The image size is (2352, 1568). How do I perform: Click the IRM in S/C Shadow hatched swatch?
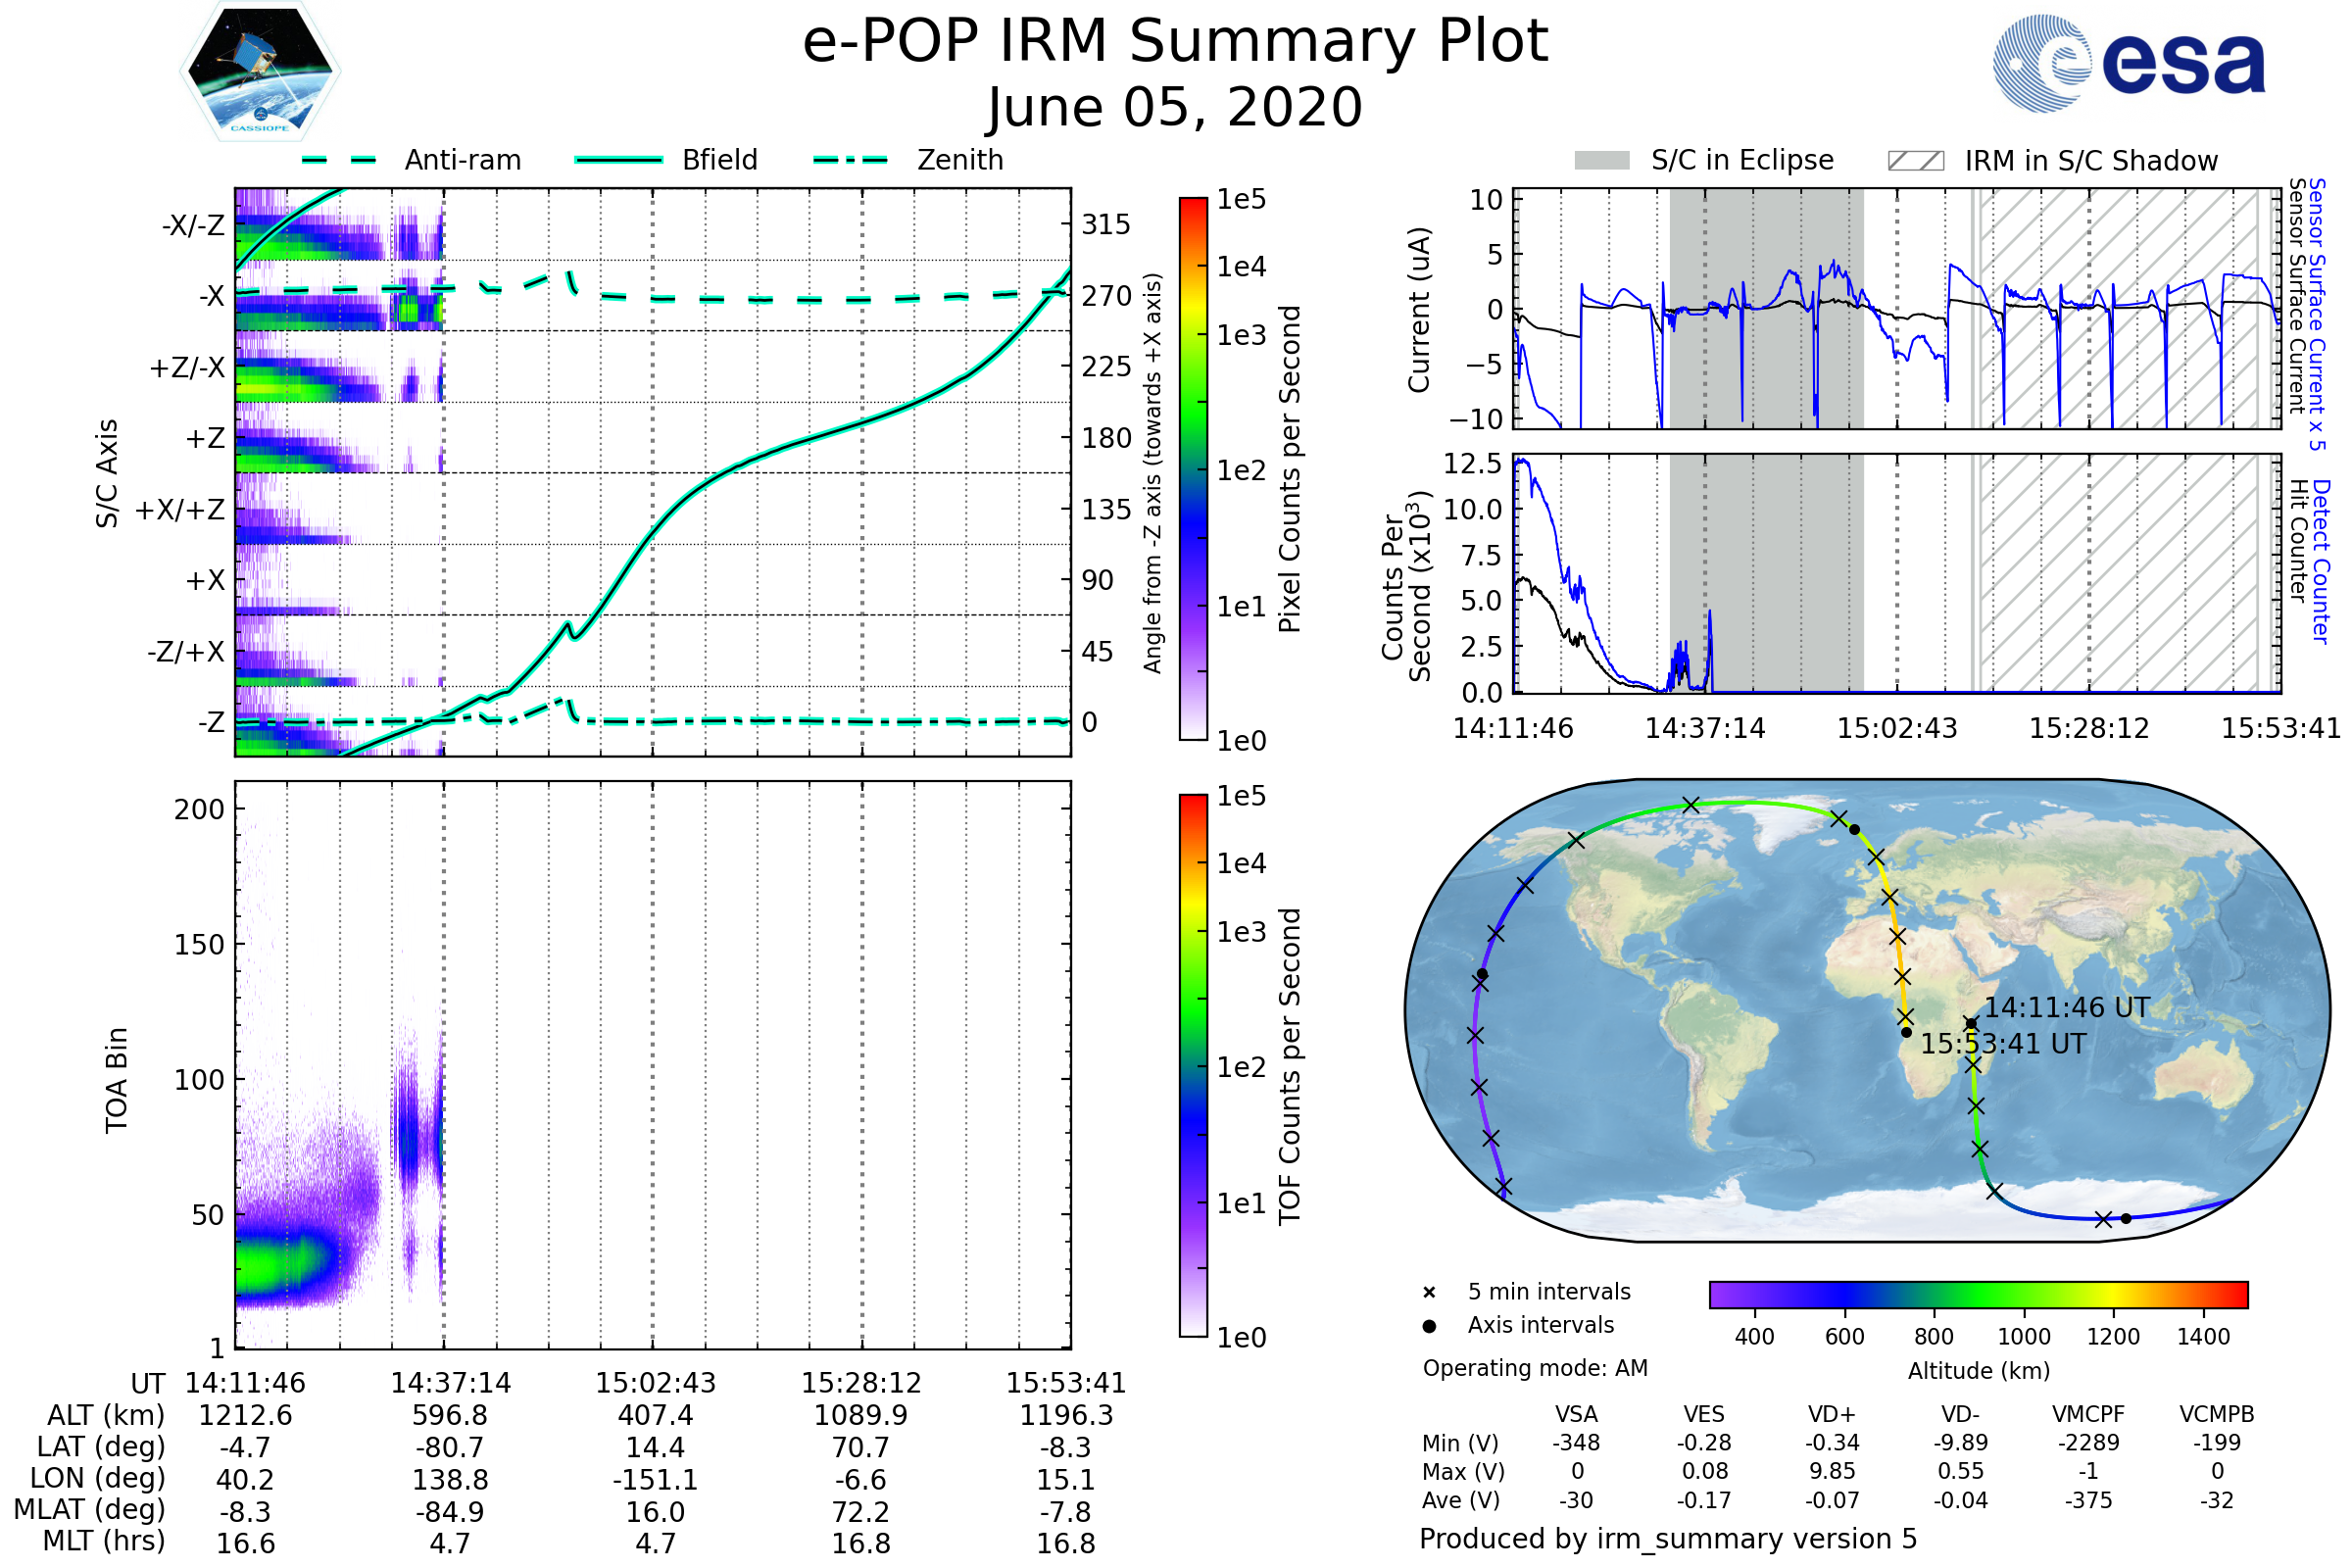1915,161
